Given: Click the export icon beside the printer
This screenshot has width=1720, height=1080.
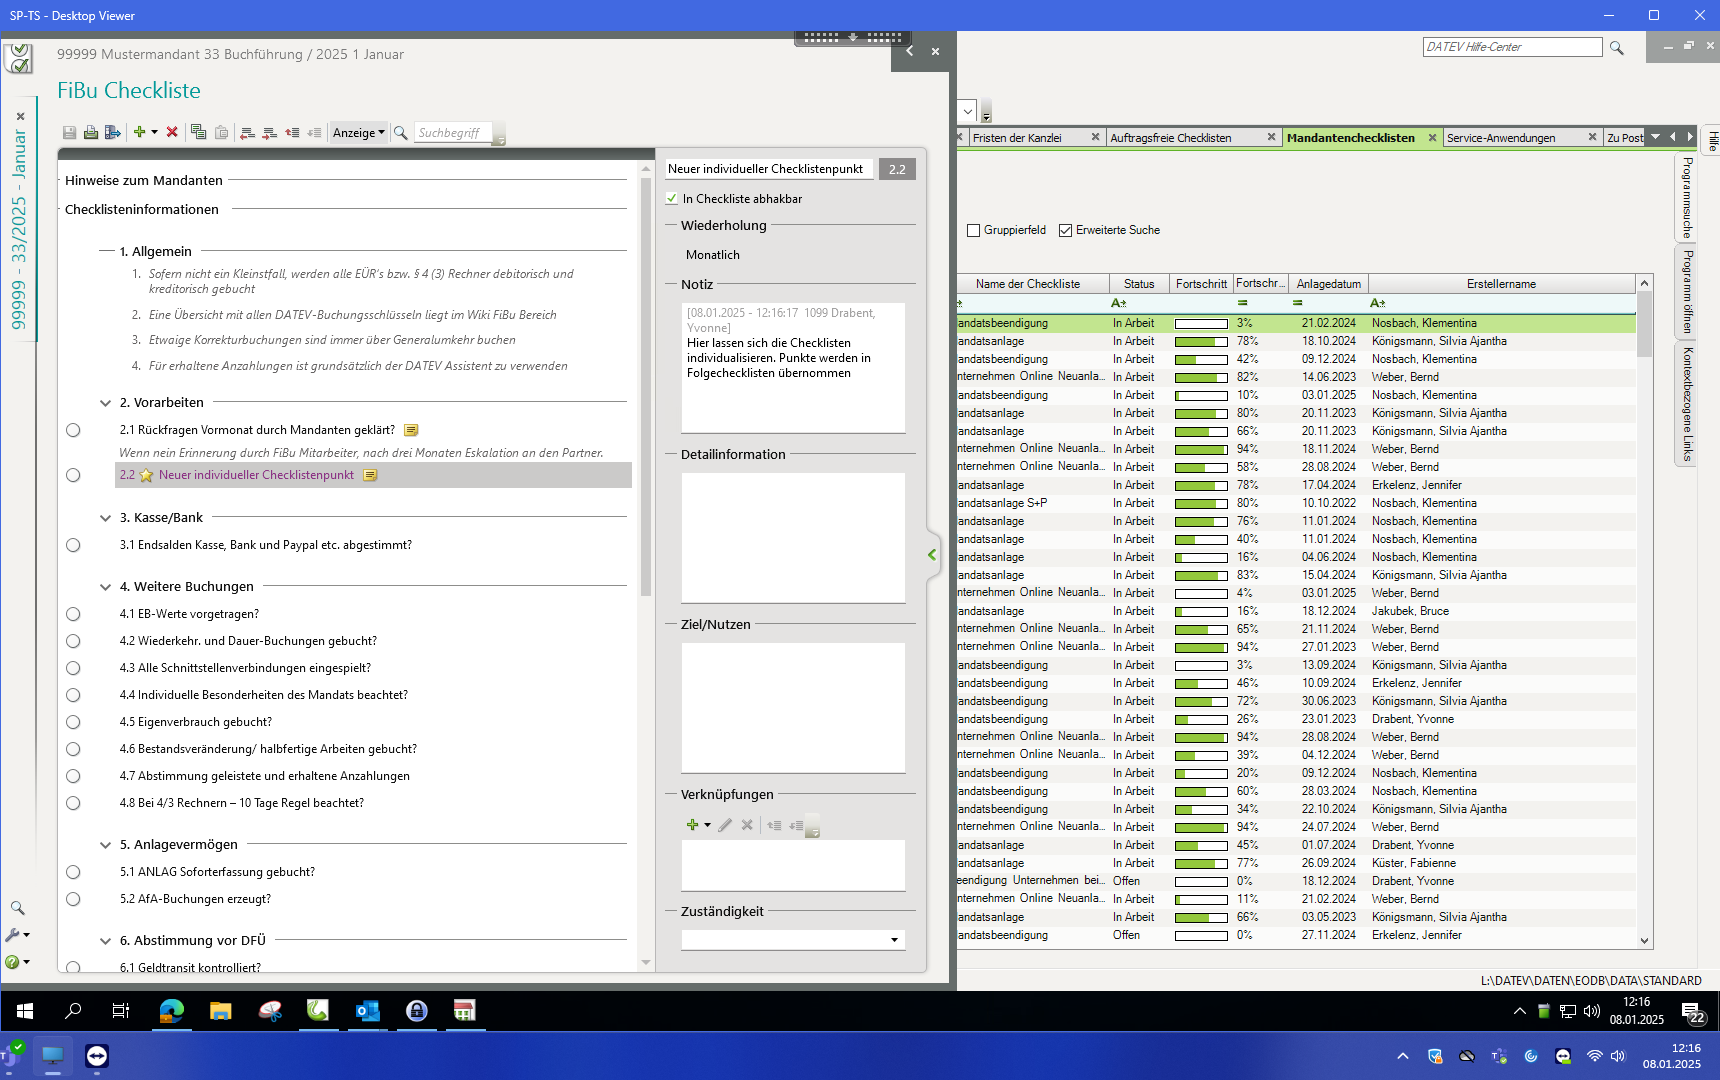Looking at the screenshot, I should click(113, 132).
